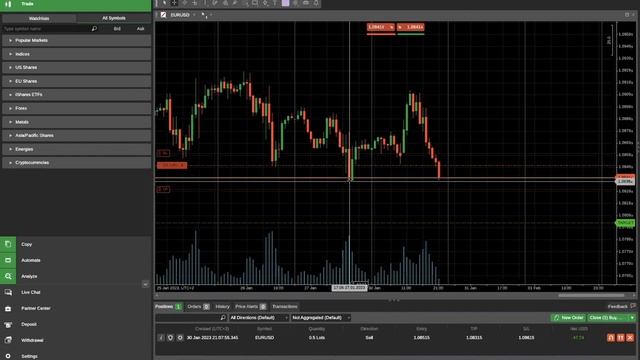
Task: Switch to the Positions tab
Action: coord(168,307)
